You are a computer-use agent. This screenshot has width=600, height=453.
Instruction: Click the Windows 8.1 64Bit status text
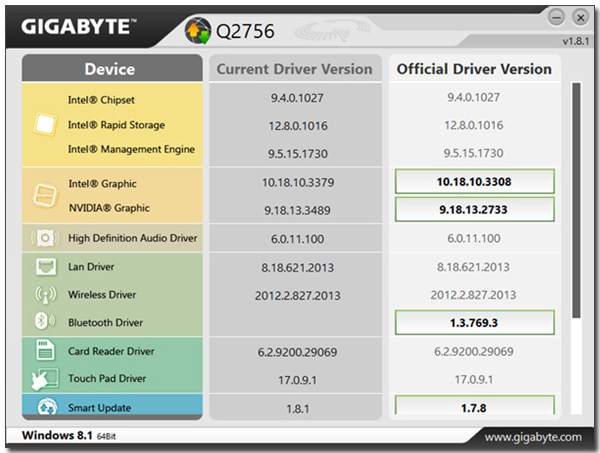(x=69, y=435)
